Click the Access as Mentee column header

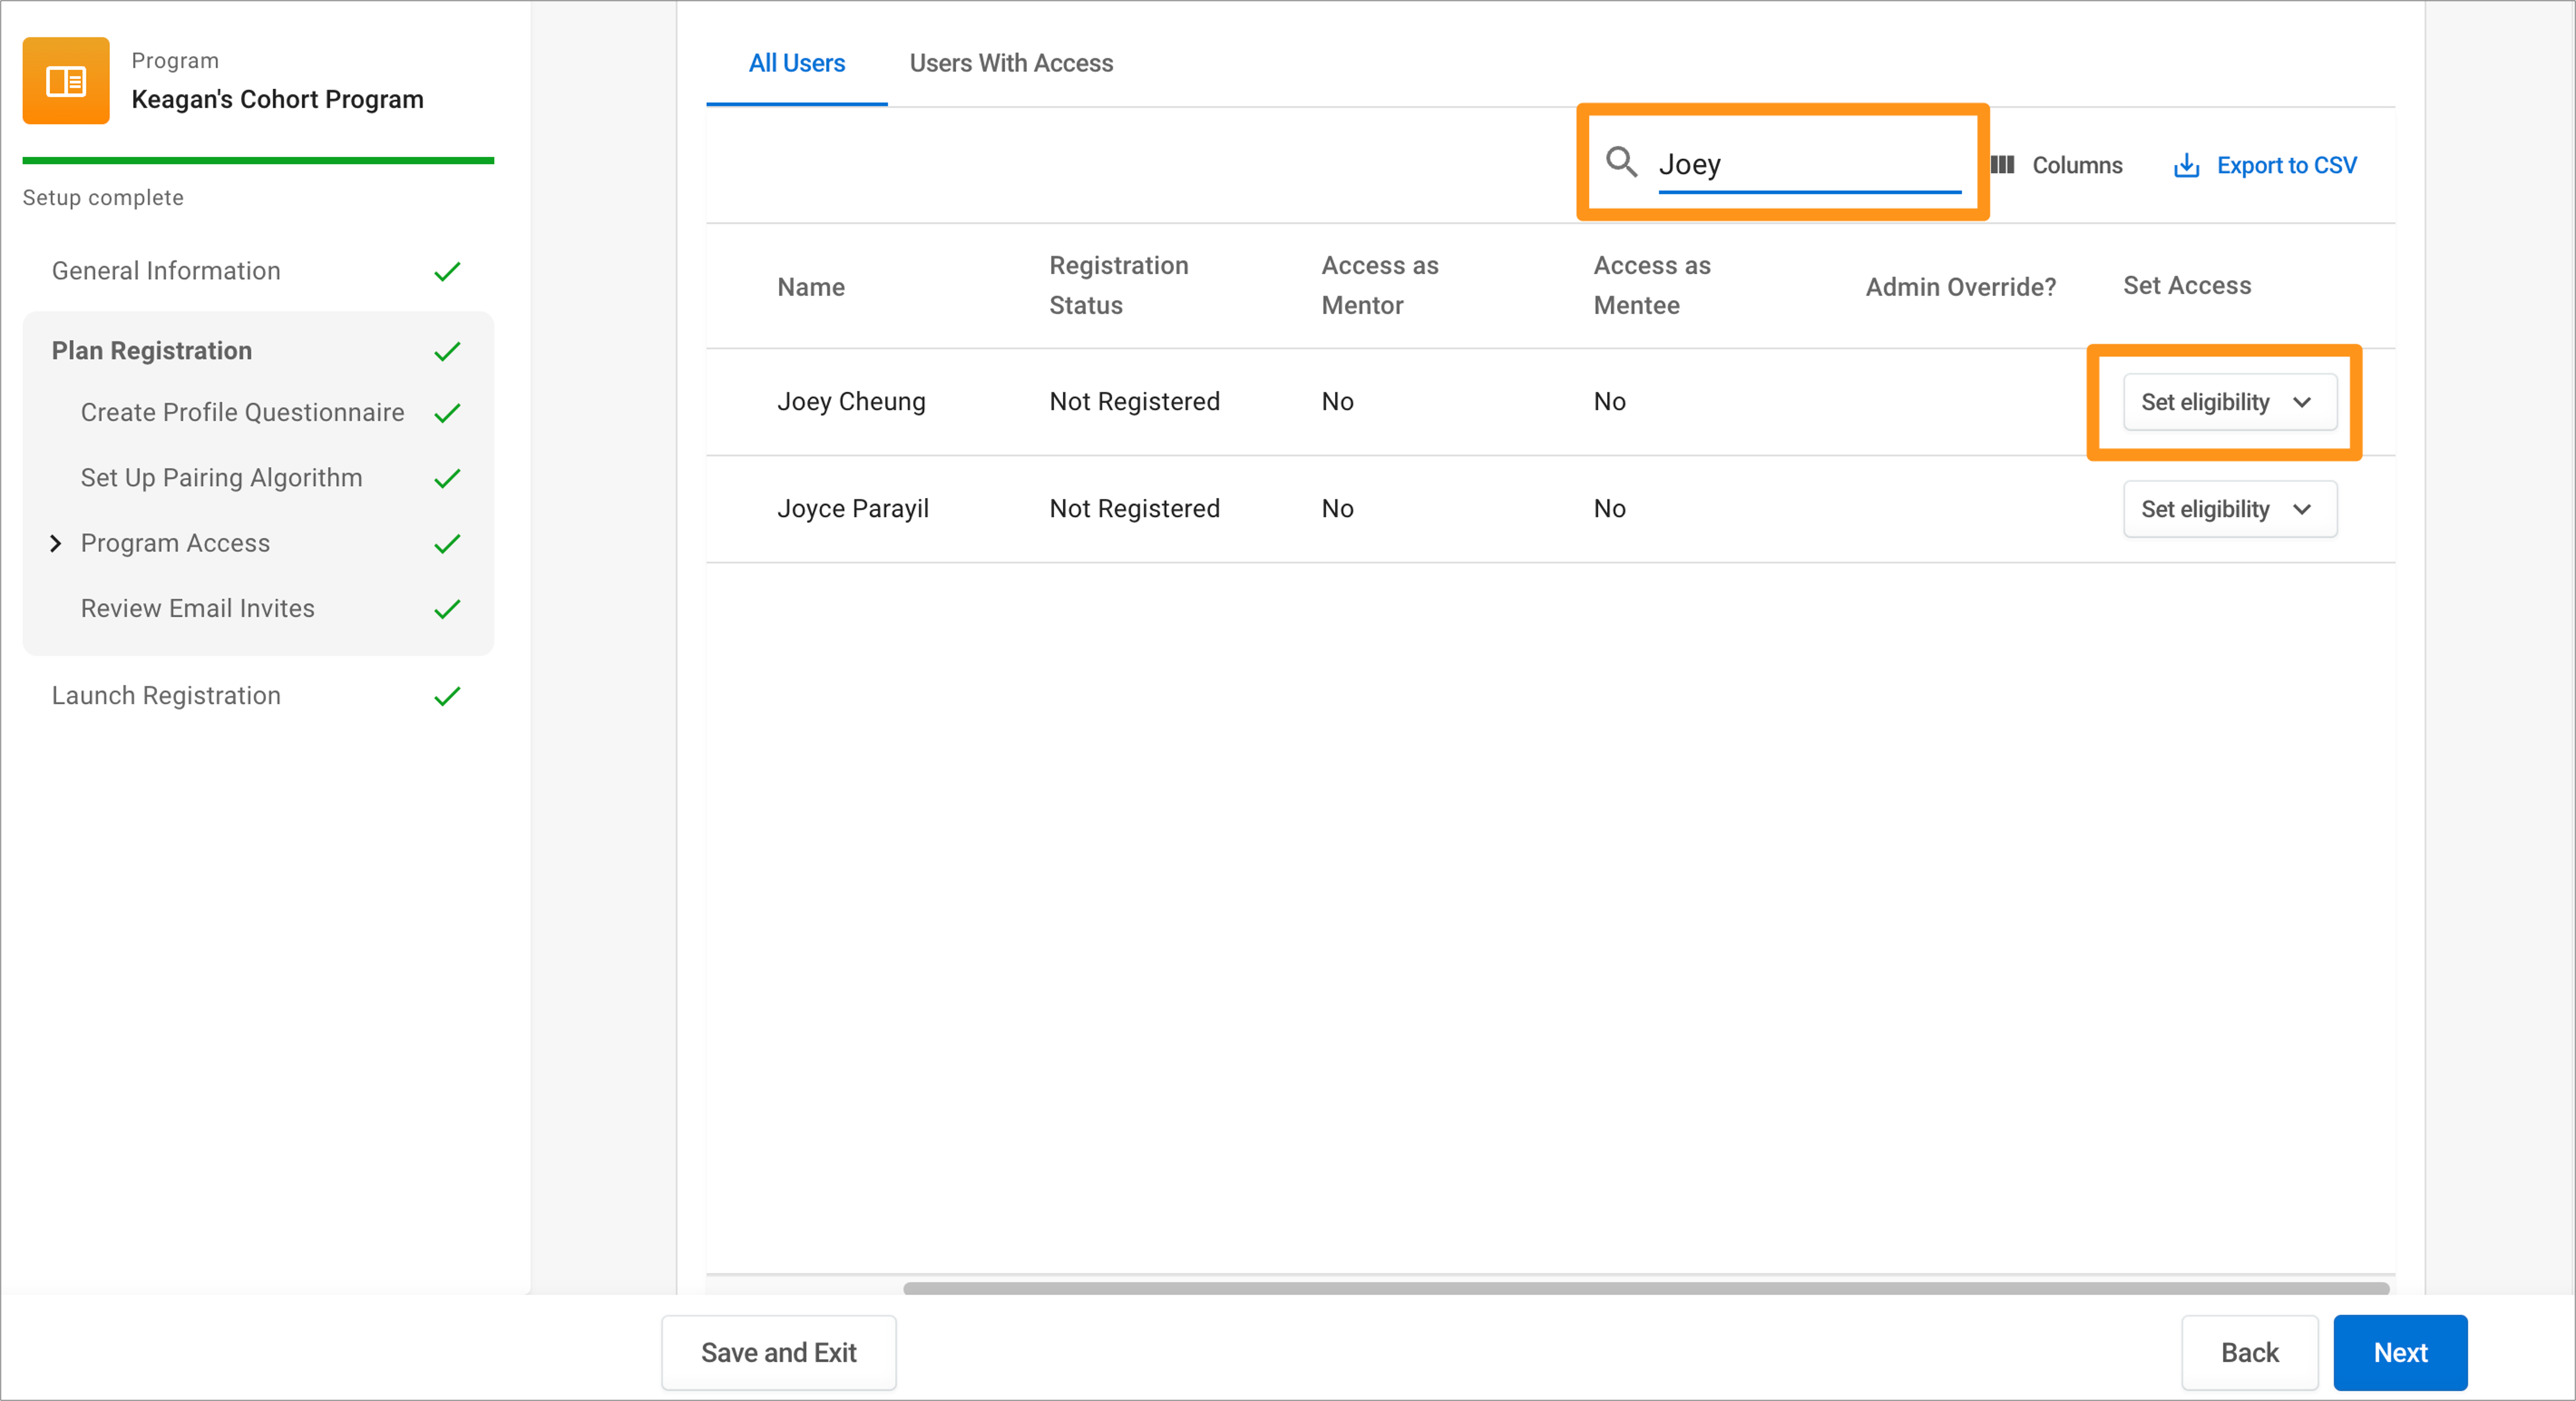(x=1652, y=285)
